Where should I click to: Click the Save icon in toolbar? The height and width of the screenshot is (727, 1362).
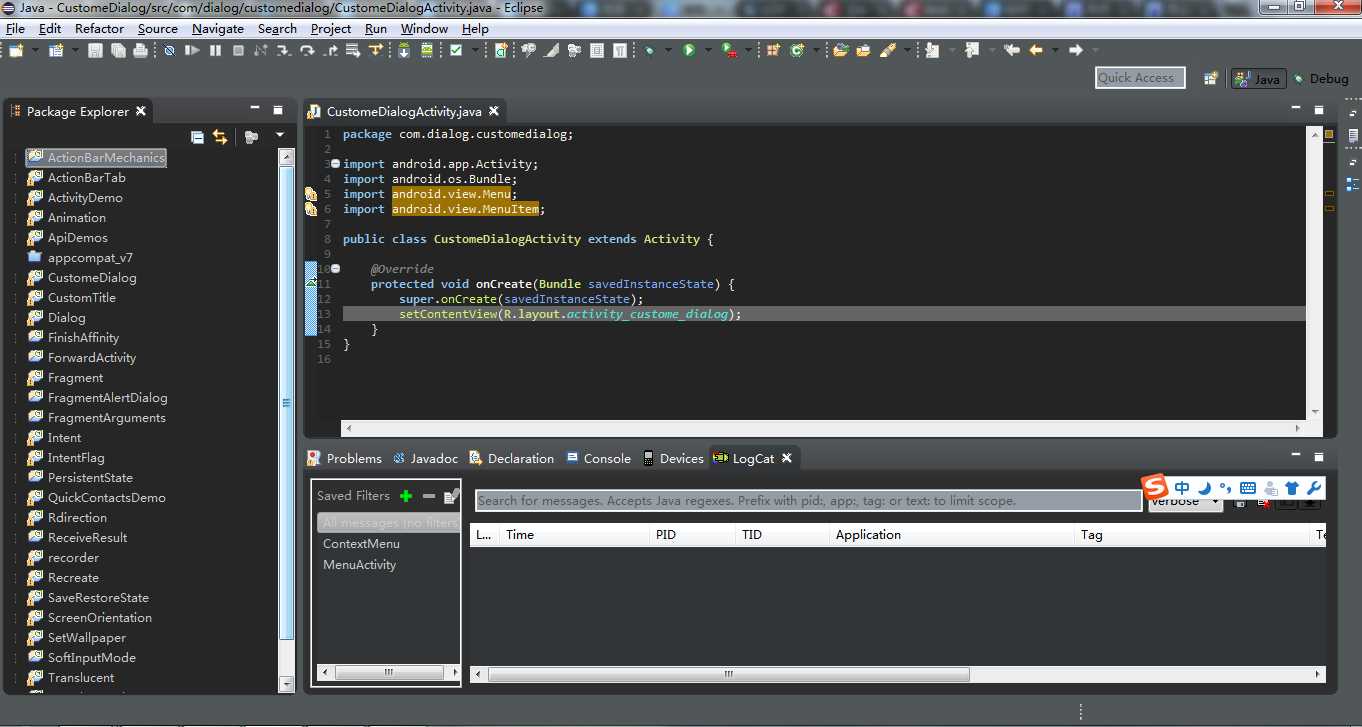[x=95, y=50]
